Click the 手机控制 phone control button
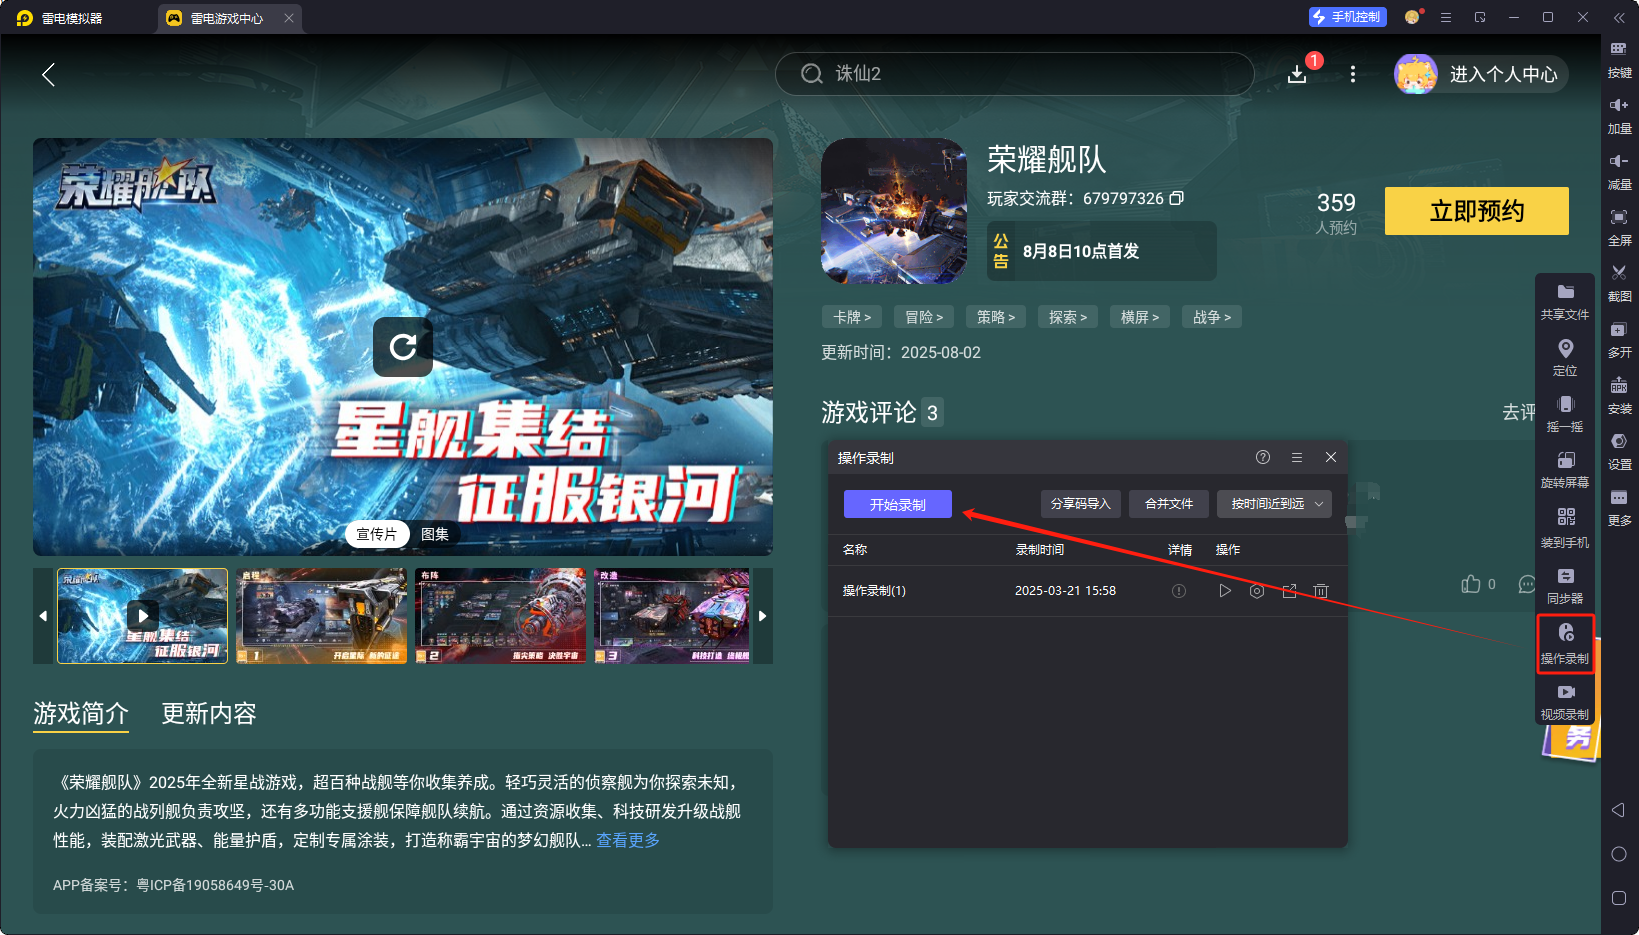 click(1347, 17)
